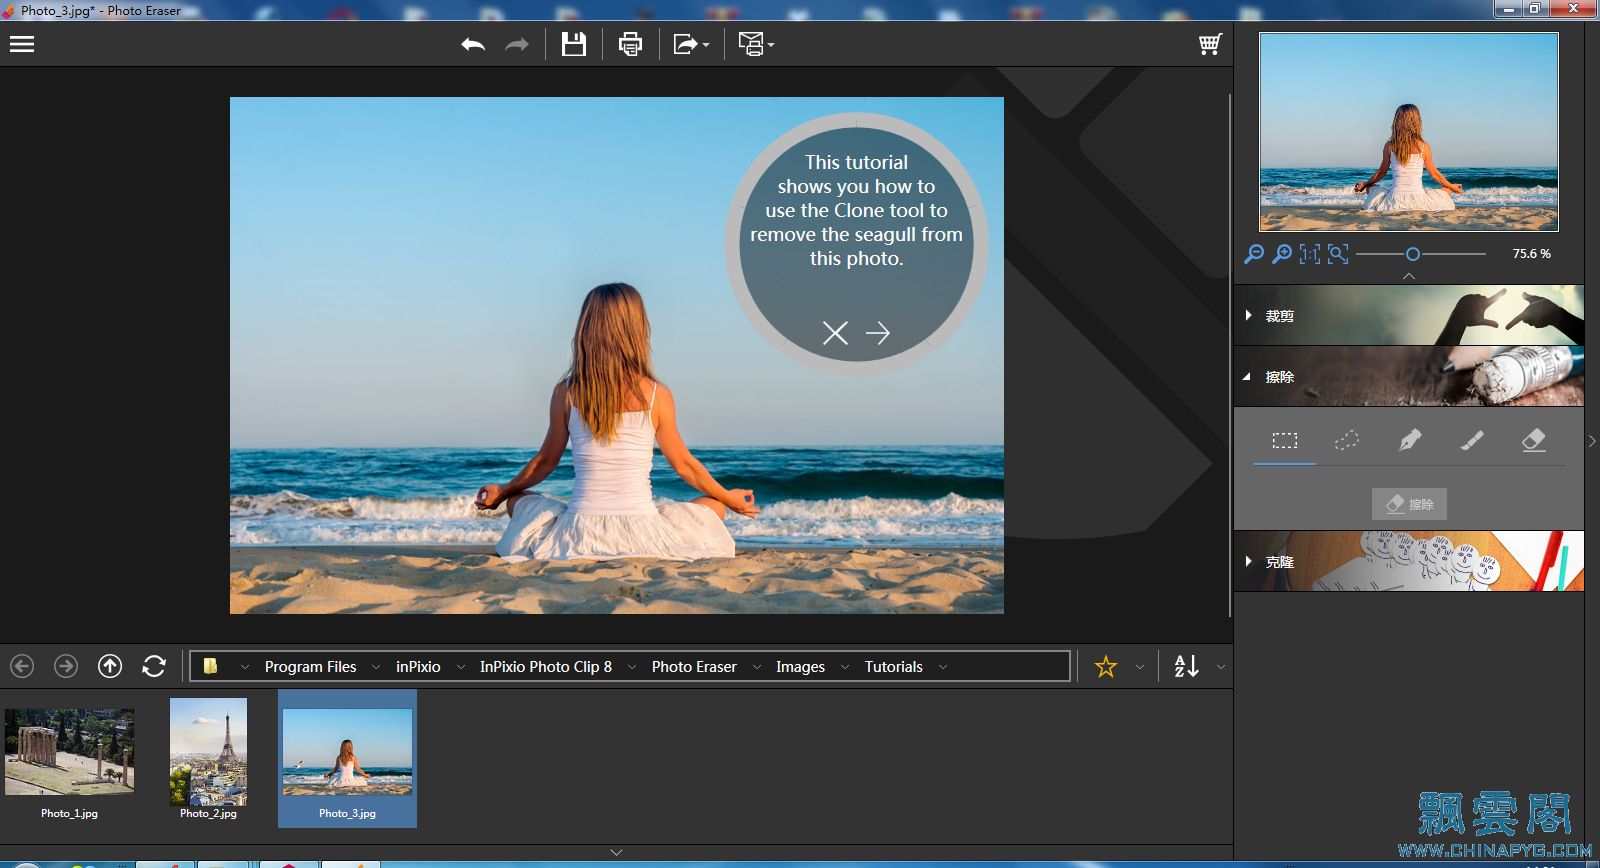
Task: Click the favorites star icon
Action: (1105, 666)
